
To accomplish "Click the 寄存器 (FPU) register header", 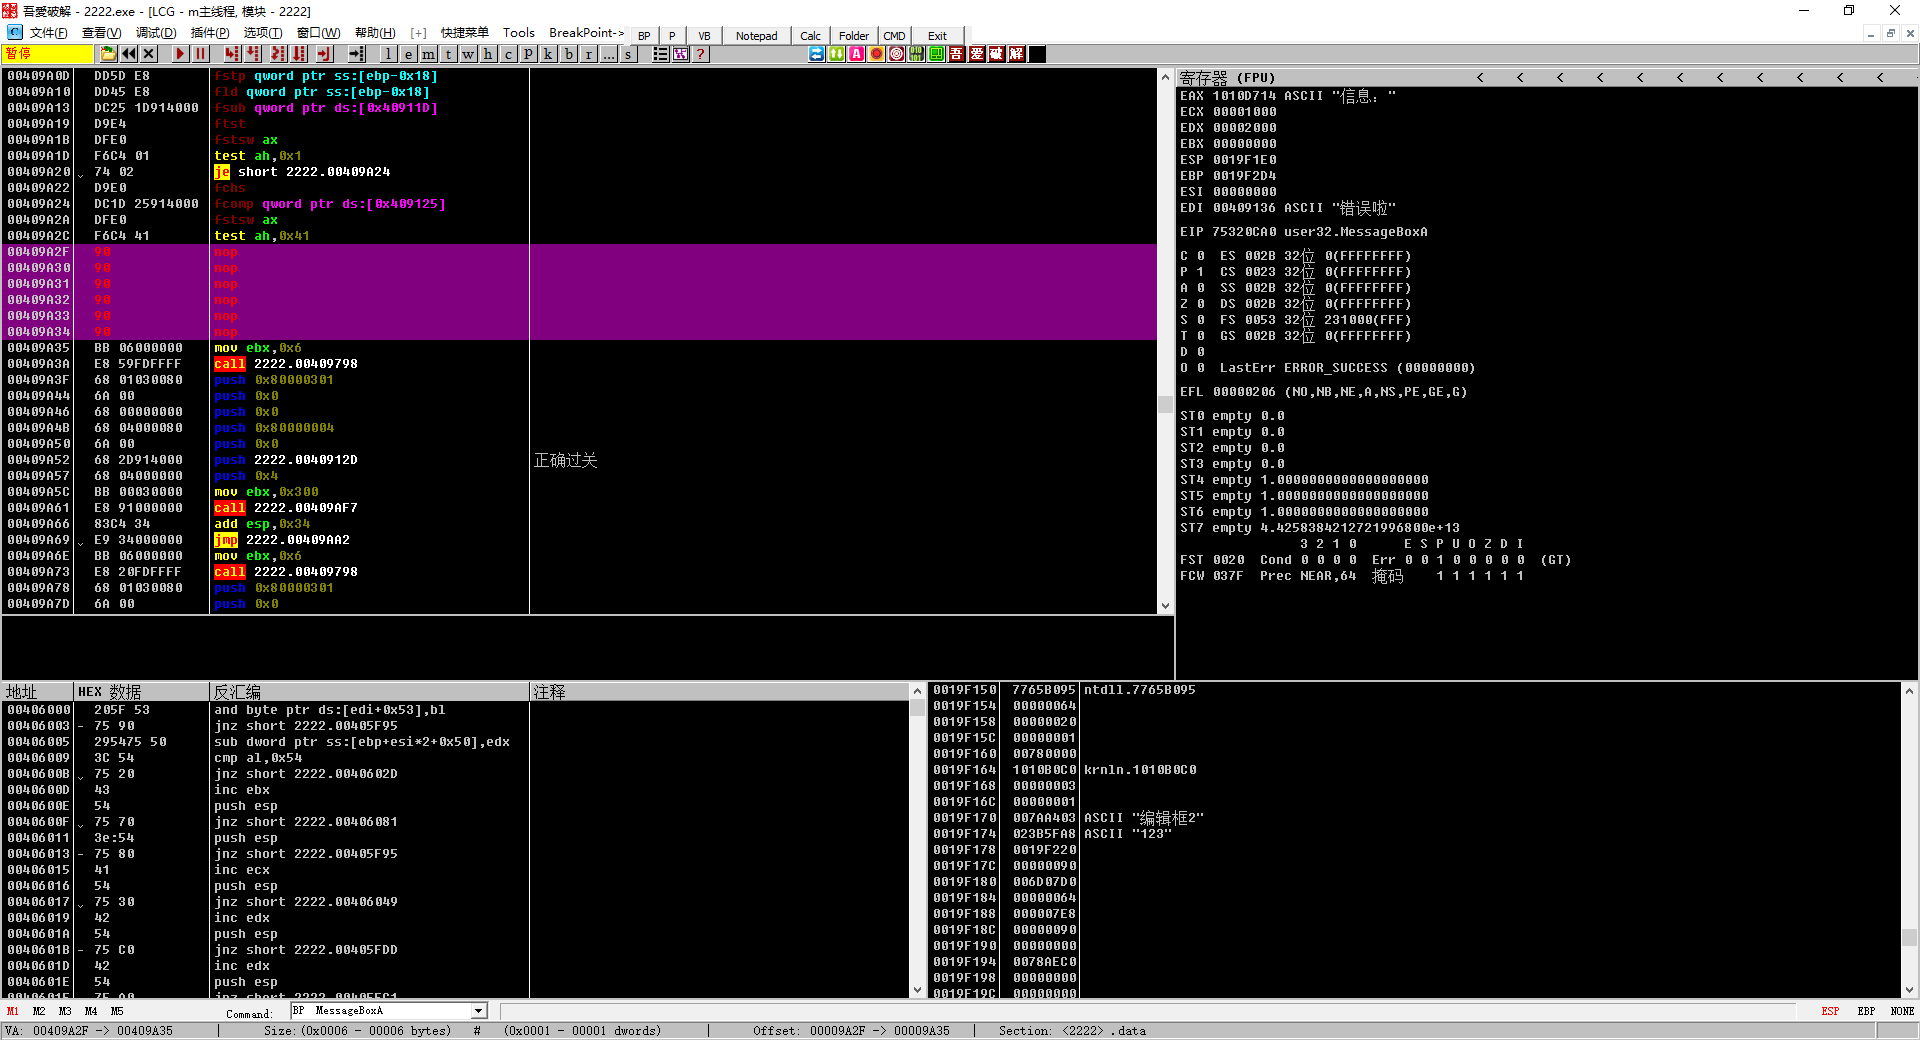I will [1227, 77].
